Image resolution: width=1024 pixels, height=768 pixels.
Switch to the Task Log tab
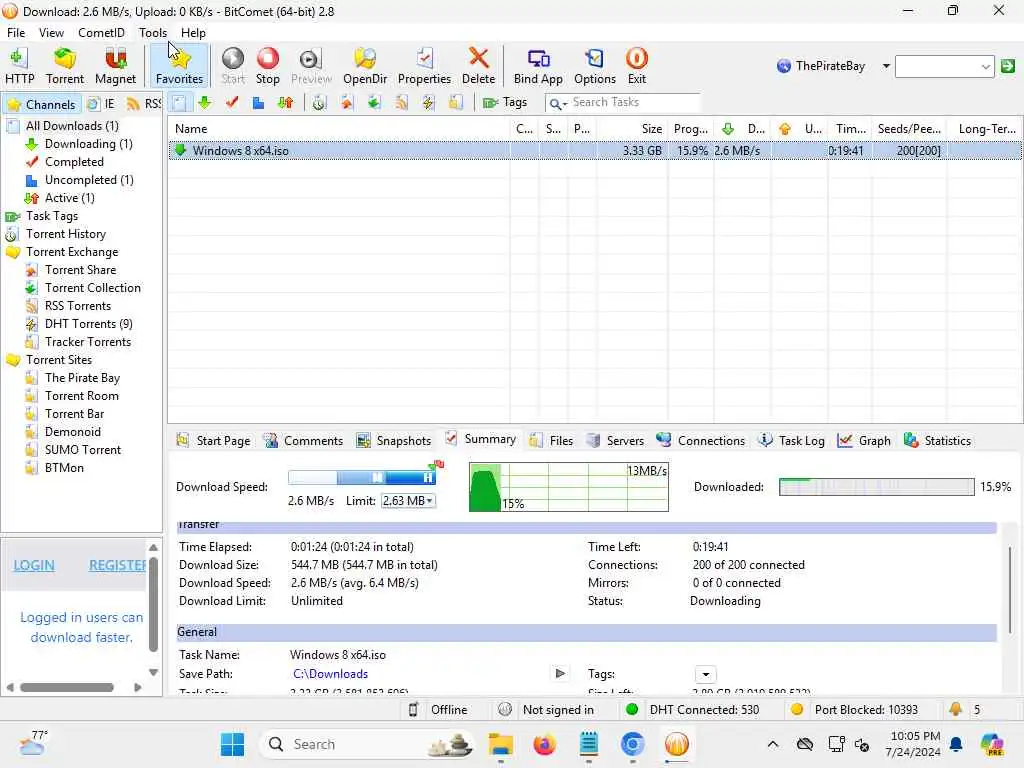point(791,441)
